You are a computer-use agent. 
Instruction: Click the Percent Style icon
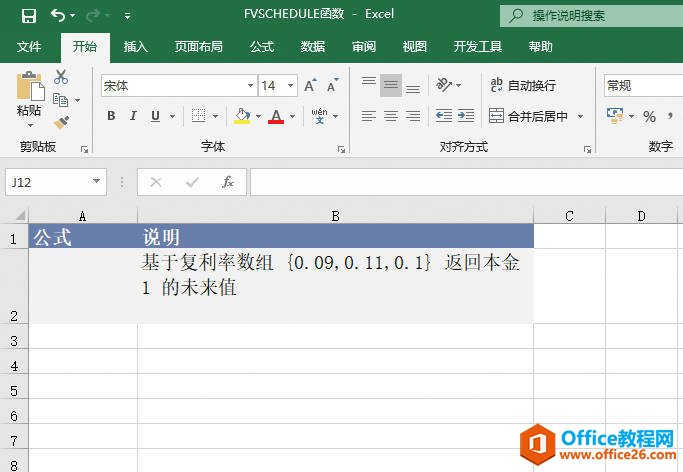[x=649, y=116]
